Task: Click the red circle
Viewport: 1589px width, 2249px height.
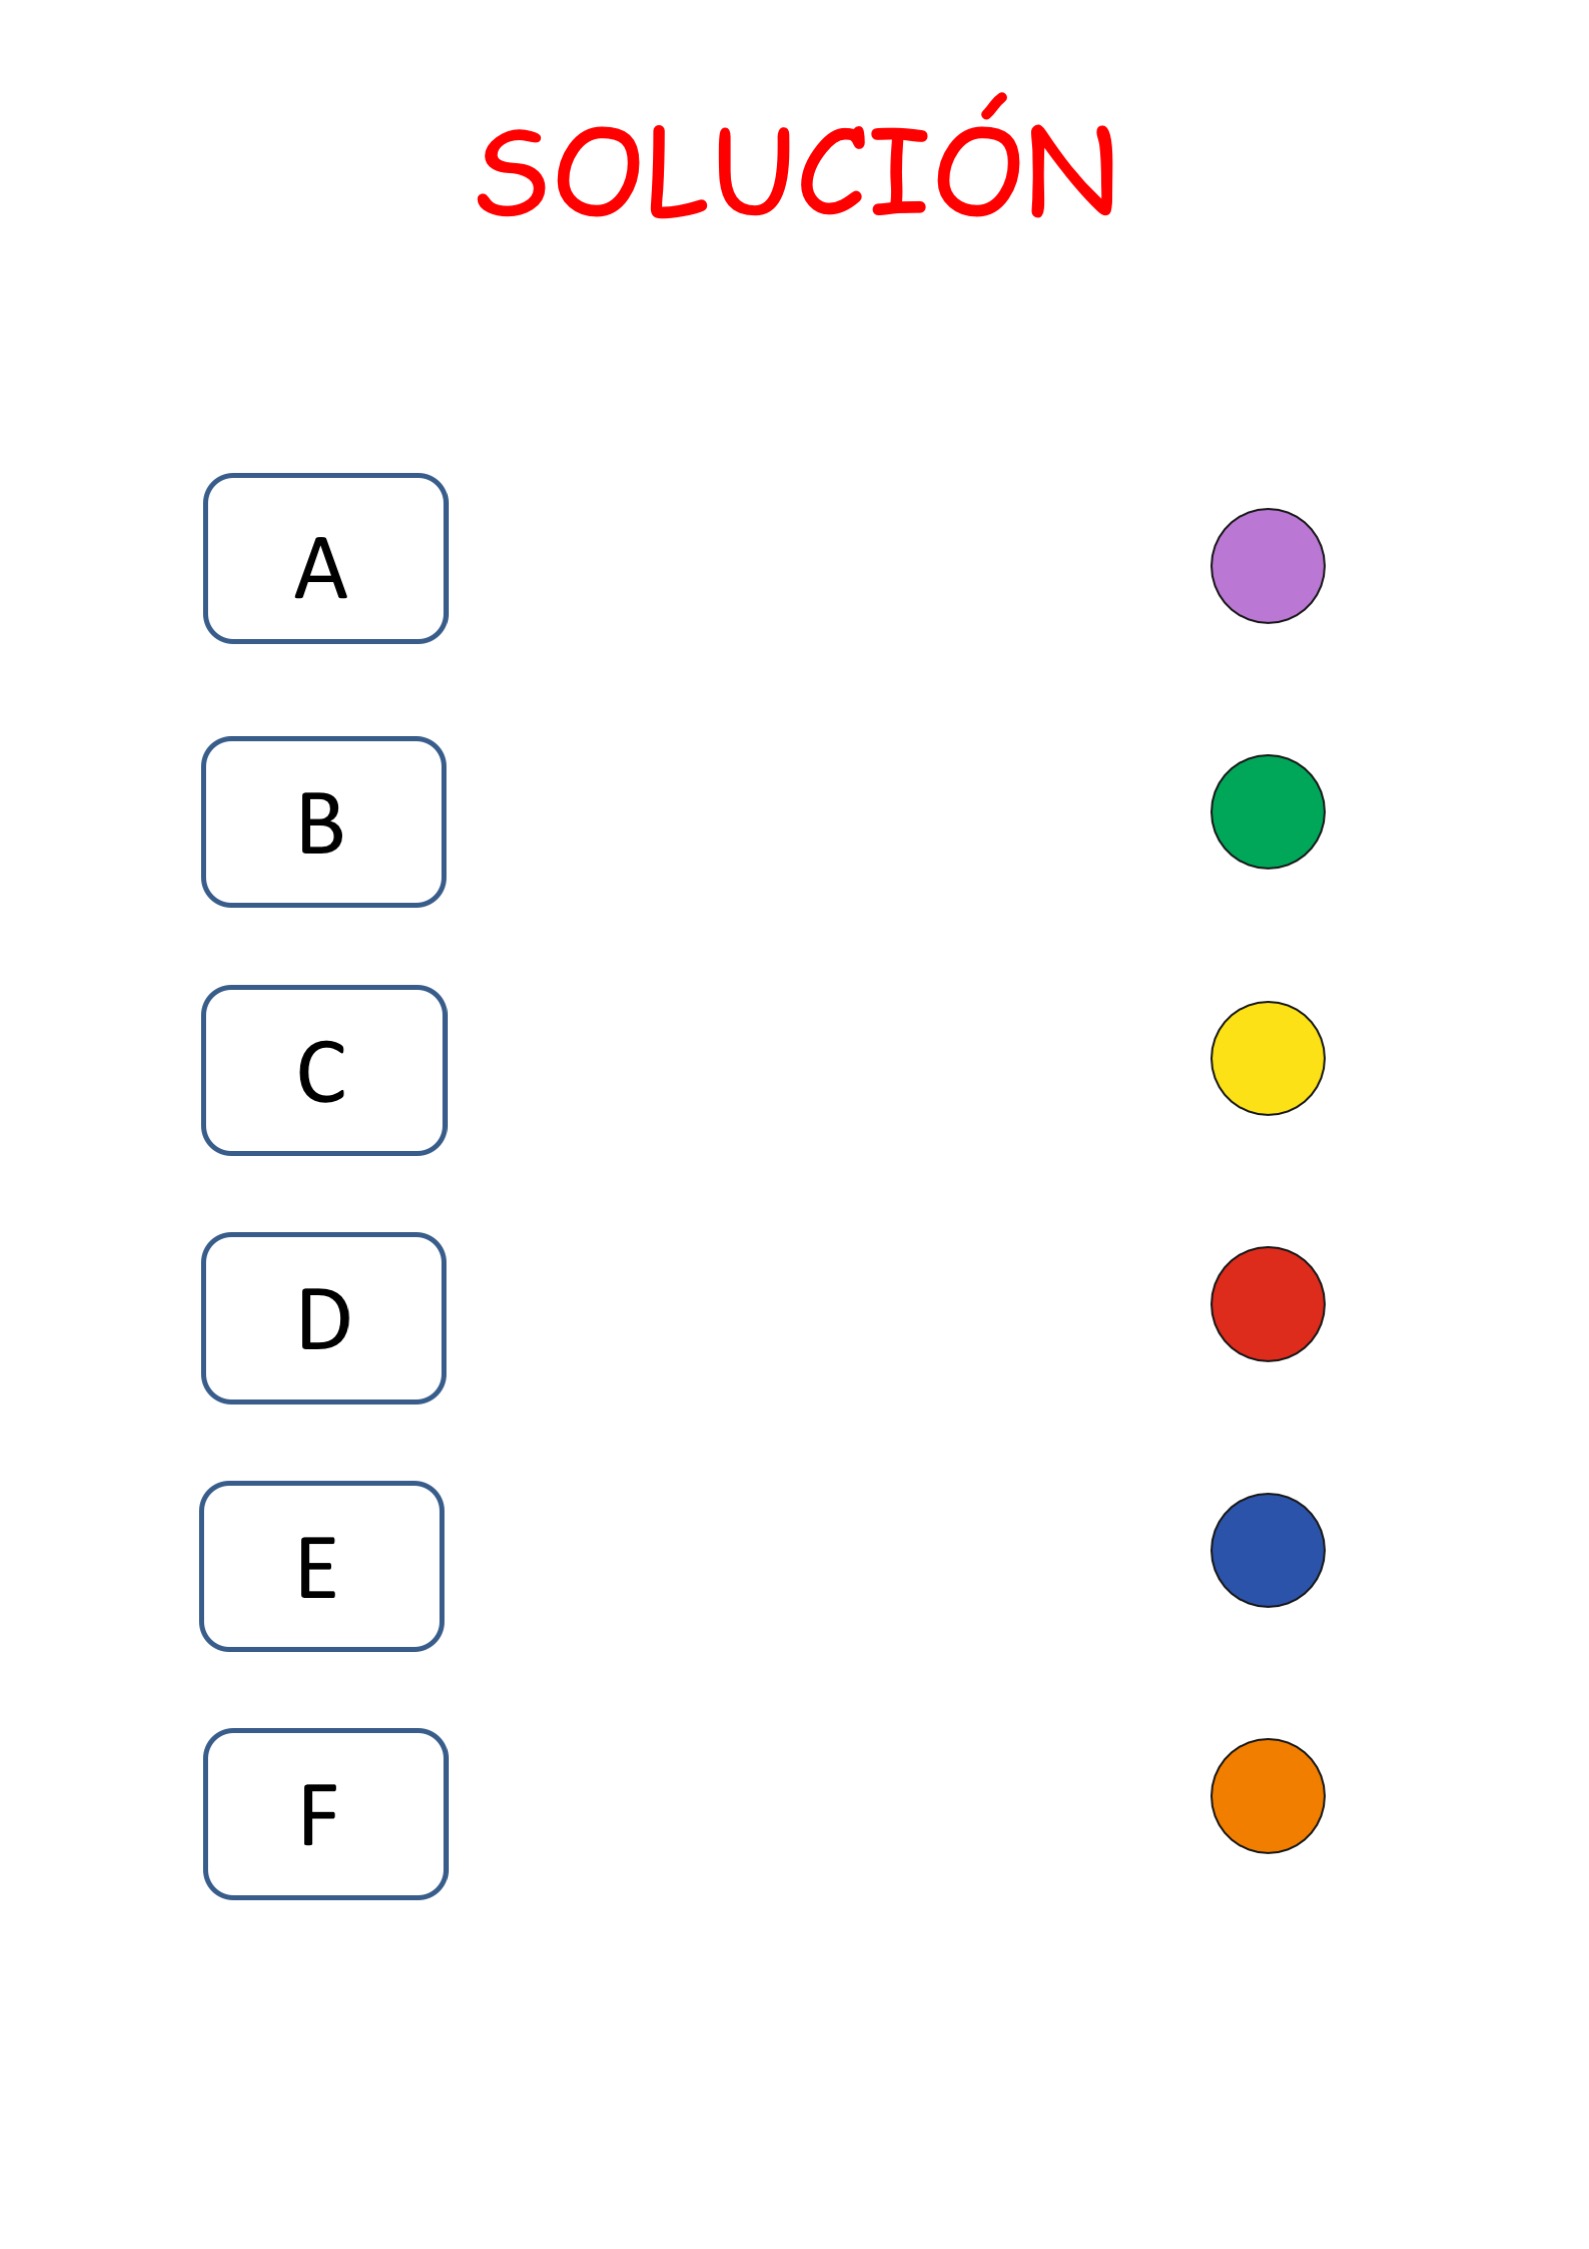Action: (1267, 1304)
